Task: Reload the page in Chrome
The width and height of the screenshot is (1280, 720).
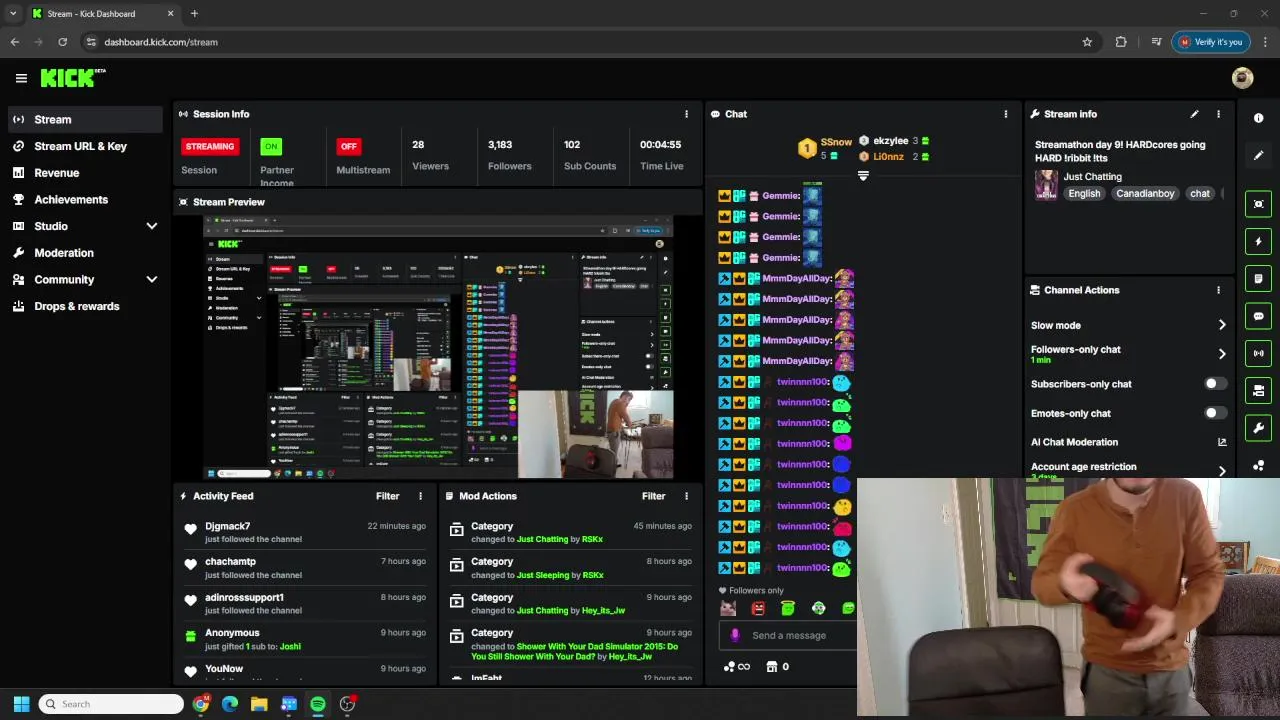Action: 62,42
